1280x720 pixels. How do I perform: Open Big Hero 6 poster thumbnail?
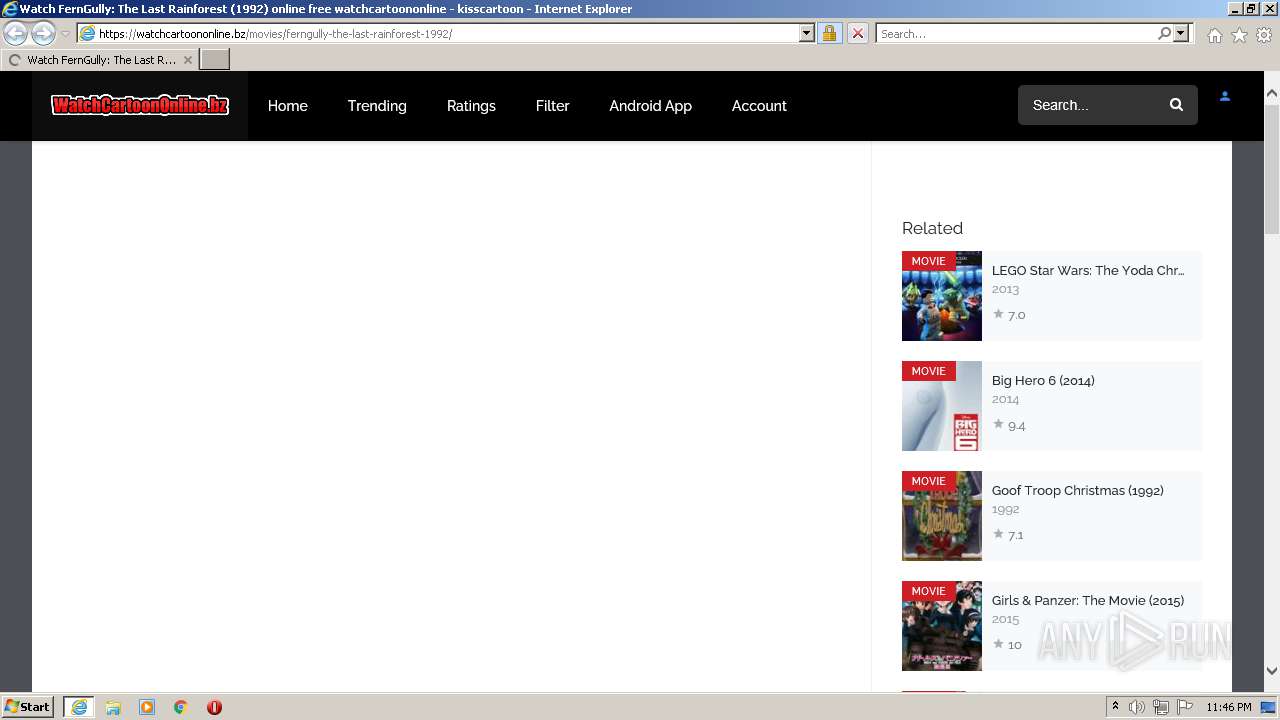click(942, 406)
